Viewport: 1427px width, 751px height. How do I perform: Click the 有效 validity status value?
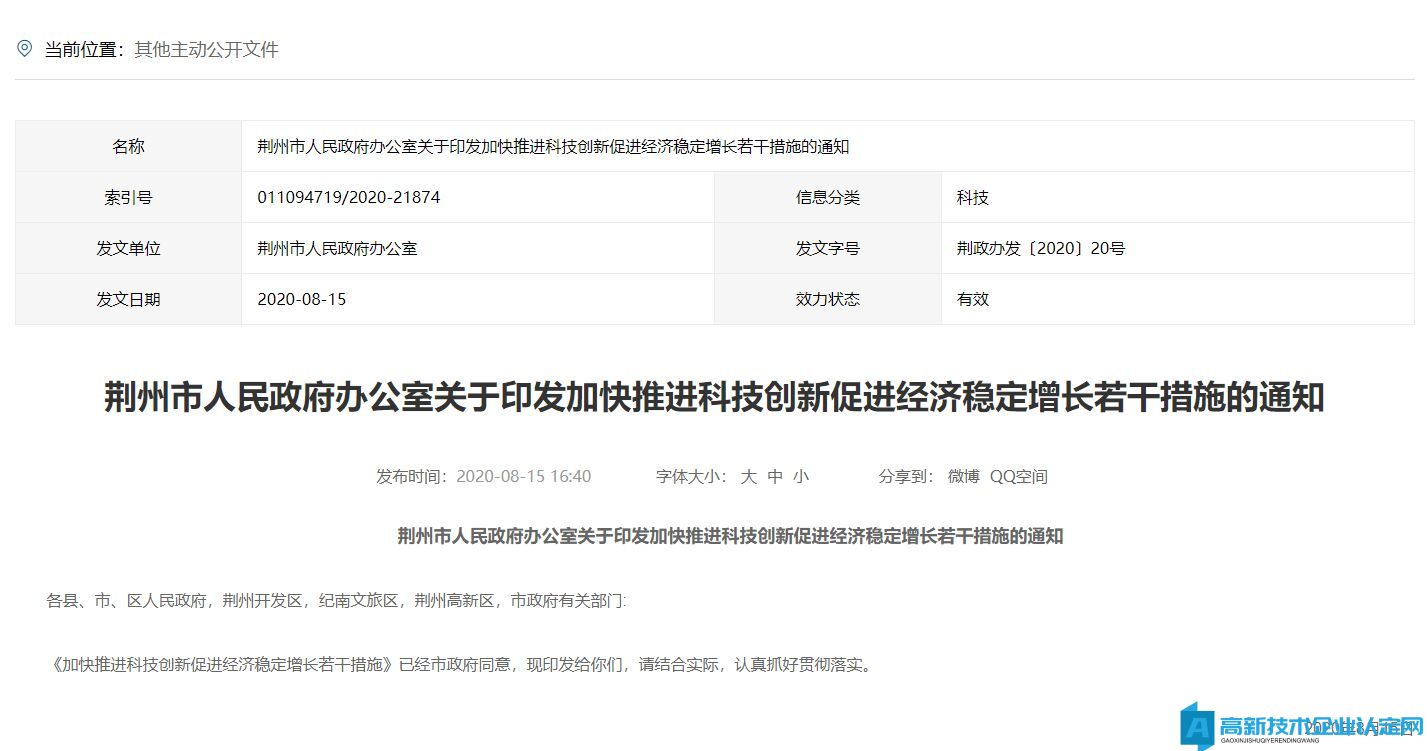tap(972, 299)
